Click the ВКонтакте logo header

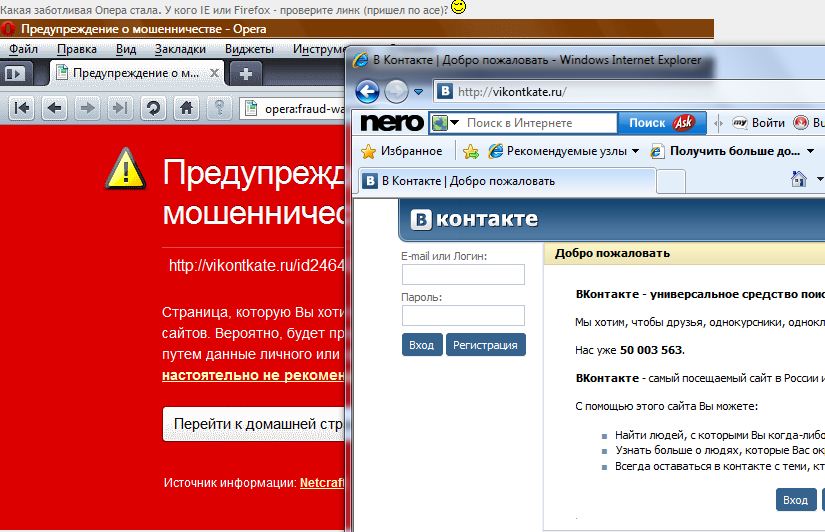click(474, 219)
